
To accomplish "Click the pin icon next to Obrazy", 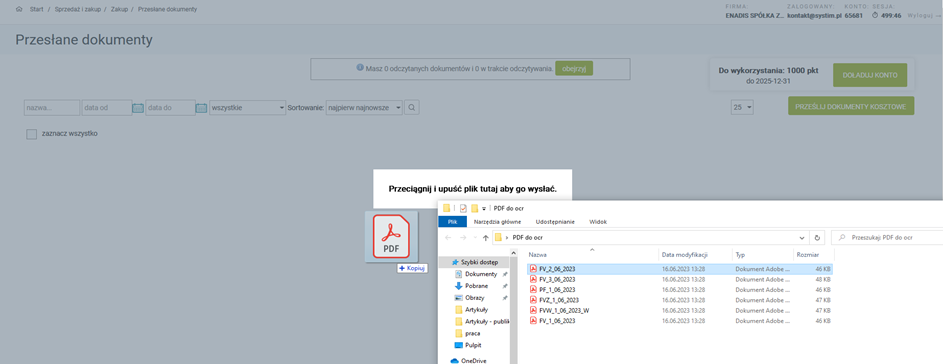I will point(505,298).
